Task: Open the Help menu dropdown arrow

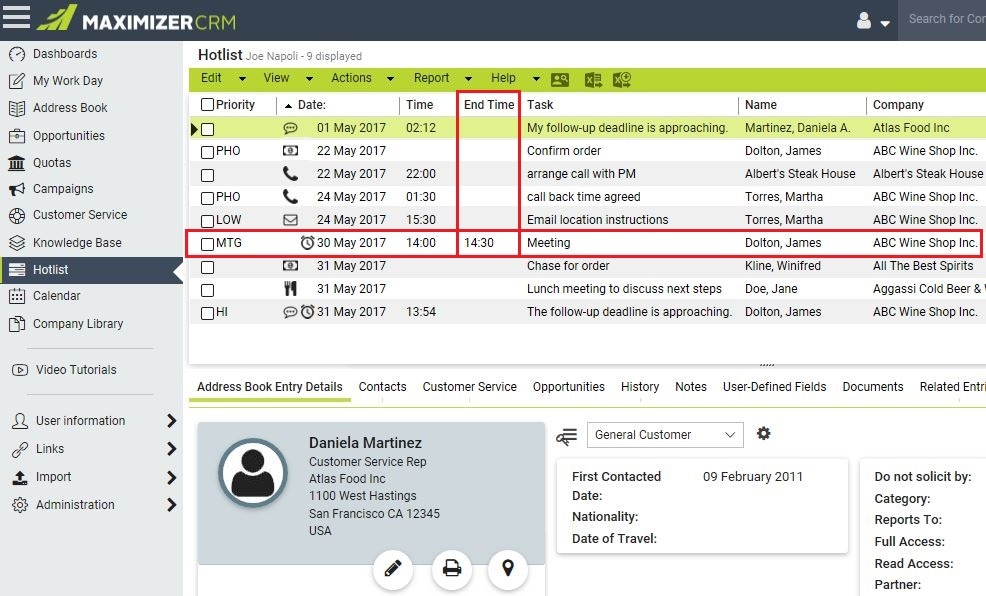Action: point(536,79)
